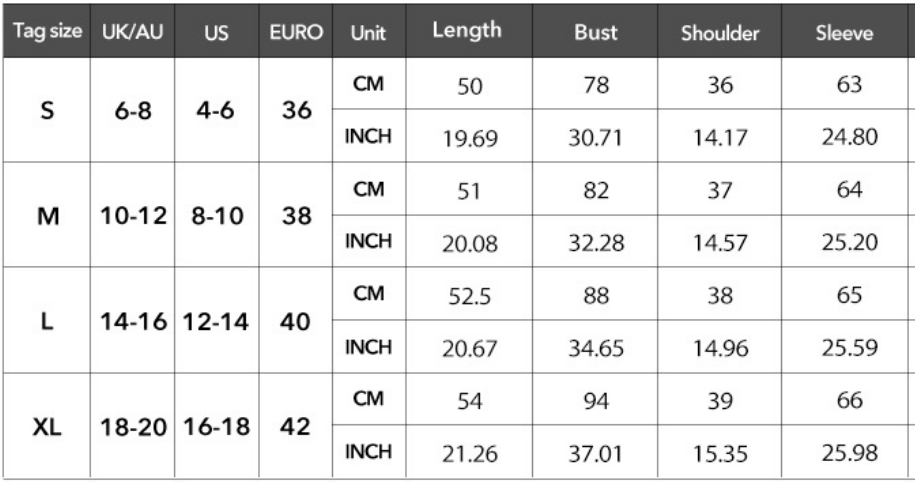The image size is (915, 483).
Task: Click the Tag size column header
Action: [47, 32]
